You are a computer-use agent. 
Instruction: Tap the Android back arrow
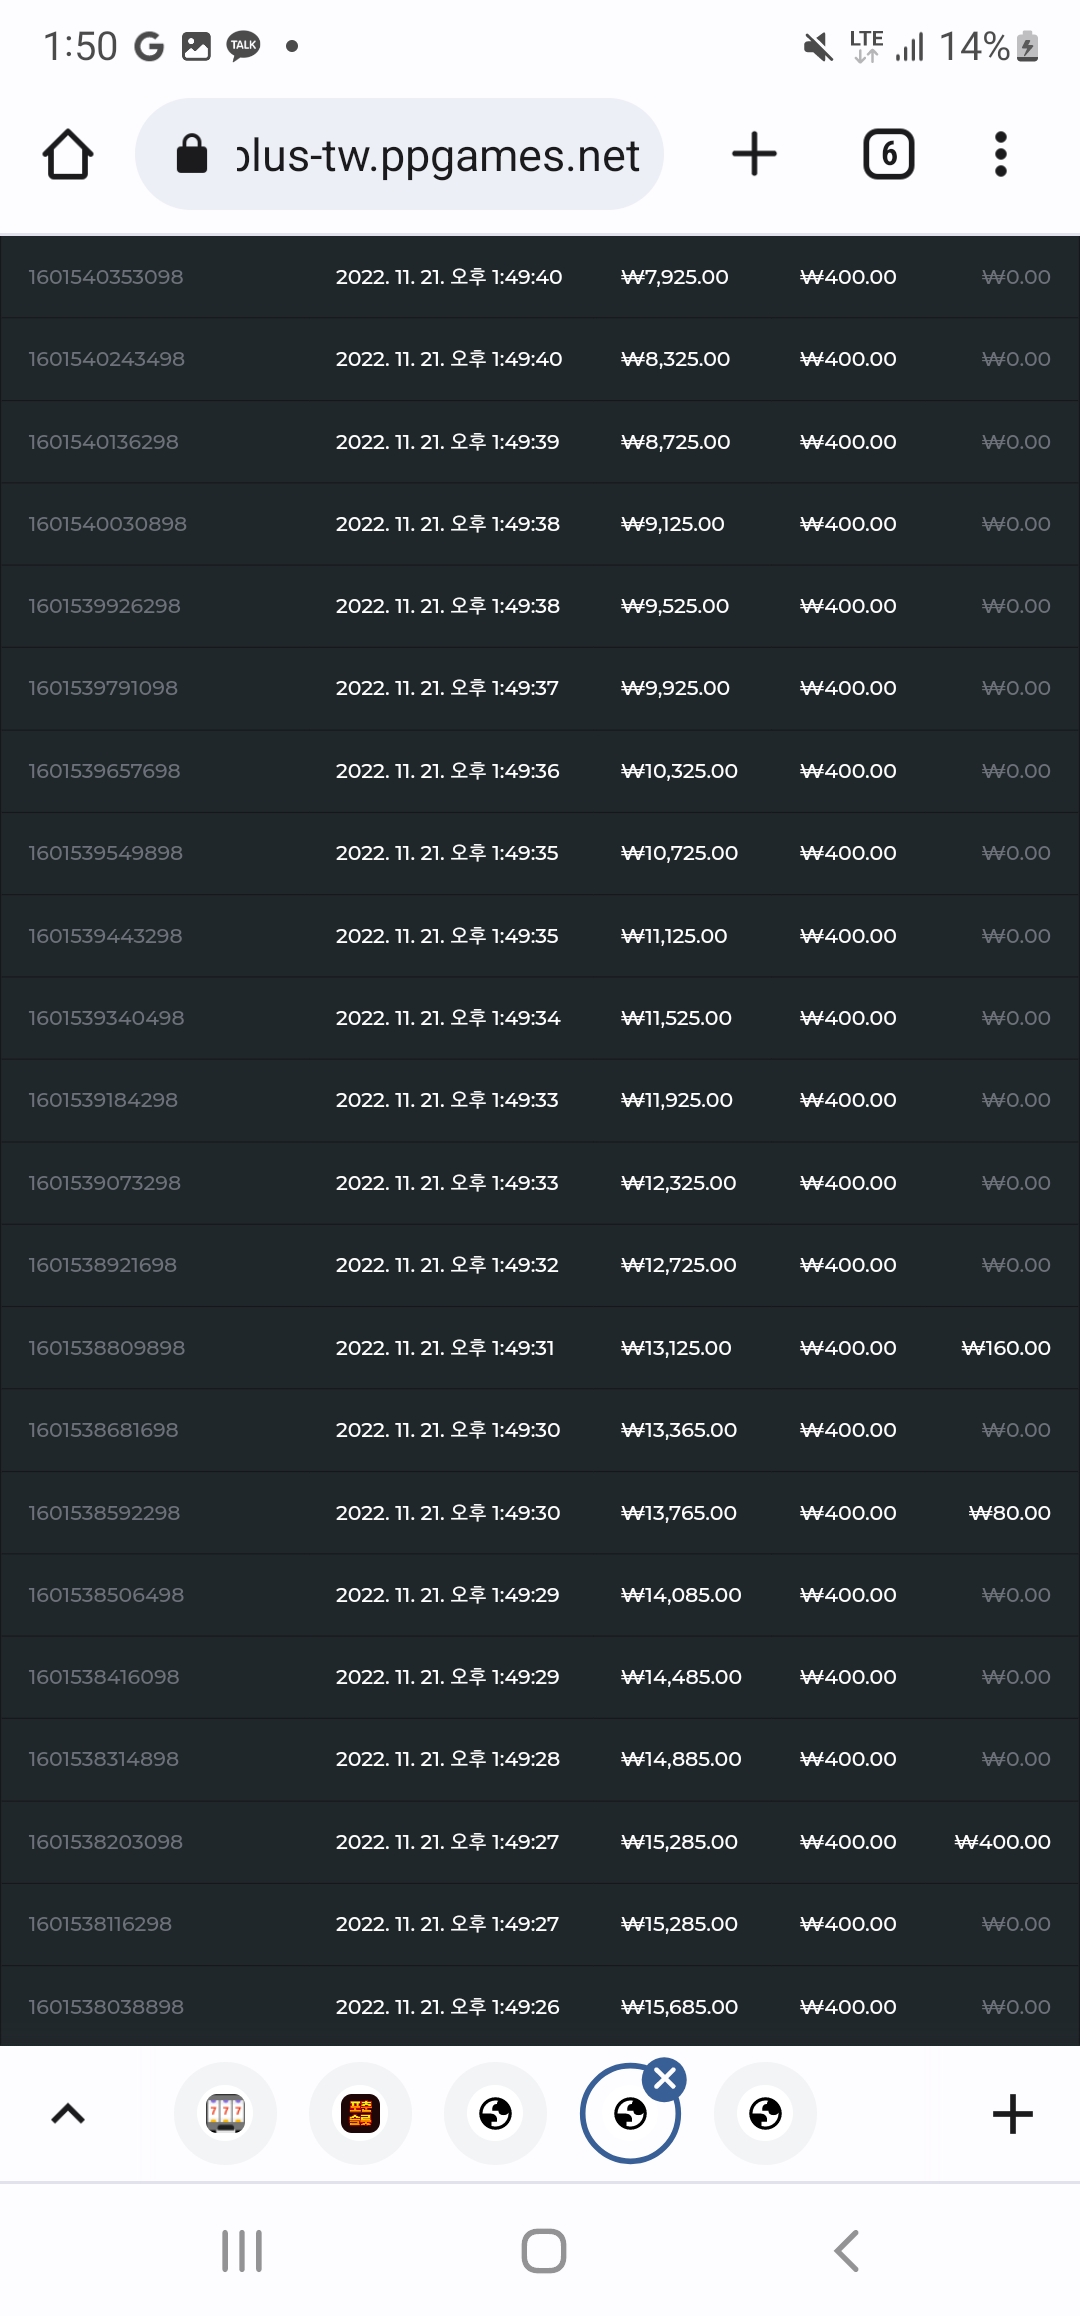(x=846, y=2250)
